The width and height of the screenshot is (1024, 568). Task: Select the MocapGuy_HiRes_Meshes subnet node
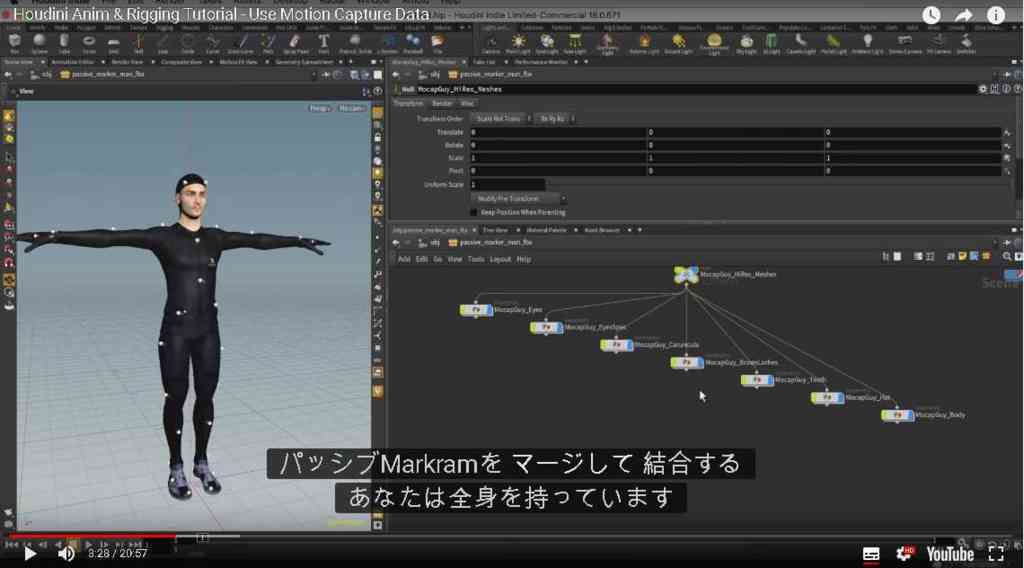pos(686,275)
